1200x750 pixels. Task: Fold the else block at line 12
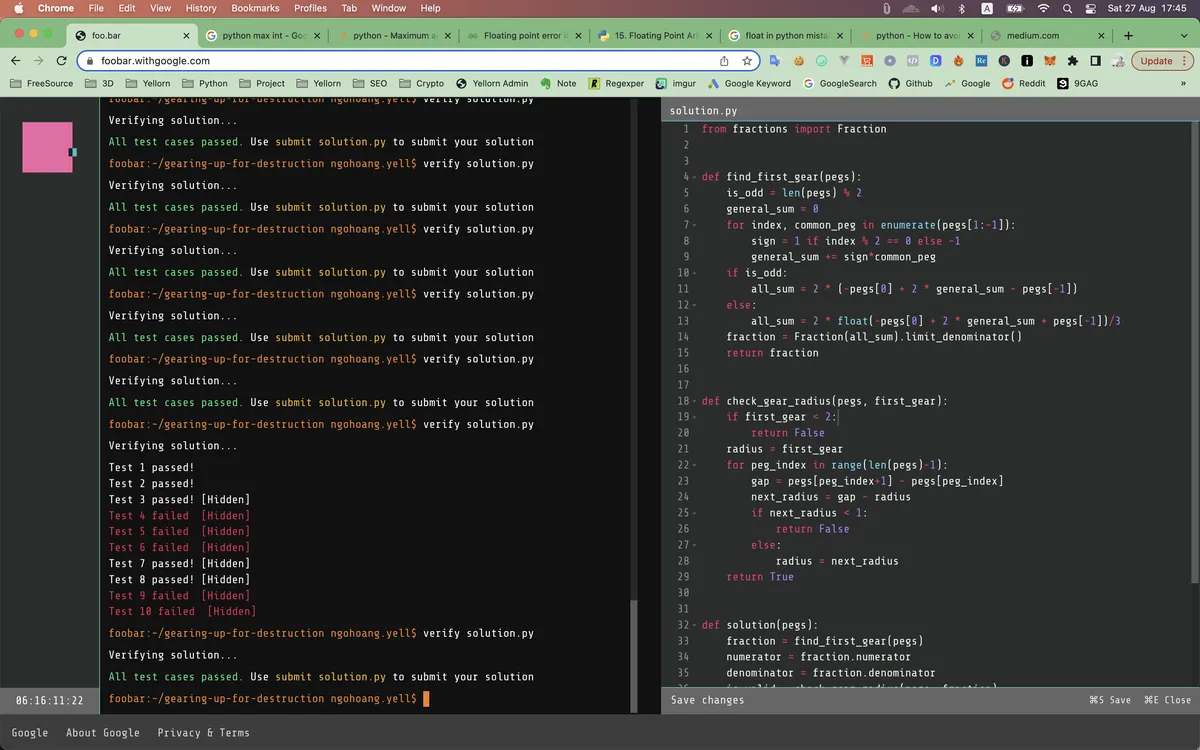(x=693, y=305)
